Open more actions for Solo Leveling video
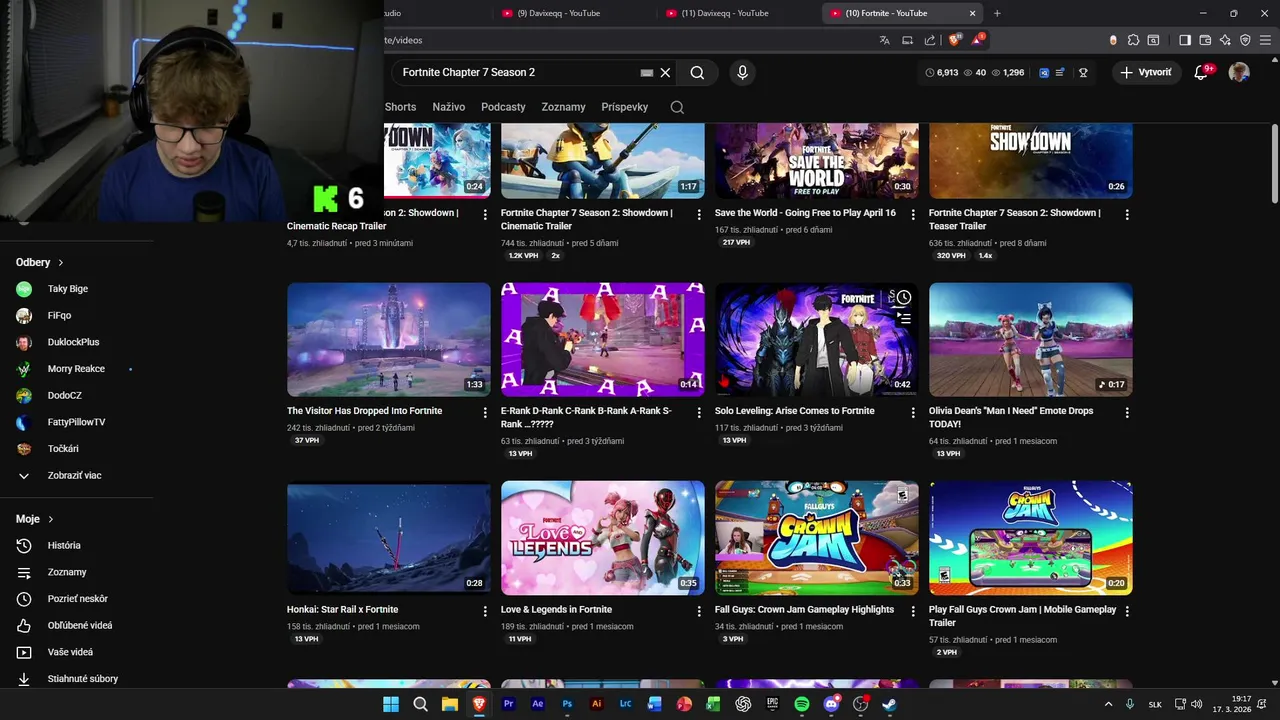The image size is (1280, 720). [x=913, y=413]
